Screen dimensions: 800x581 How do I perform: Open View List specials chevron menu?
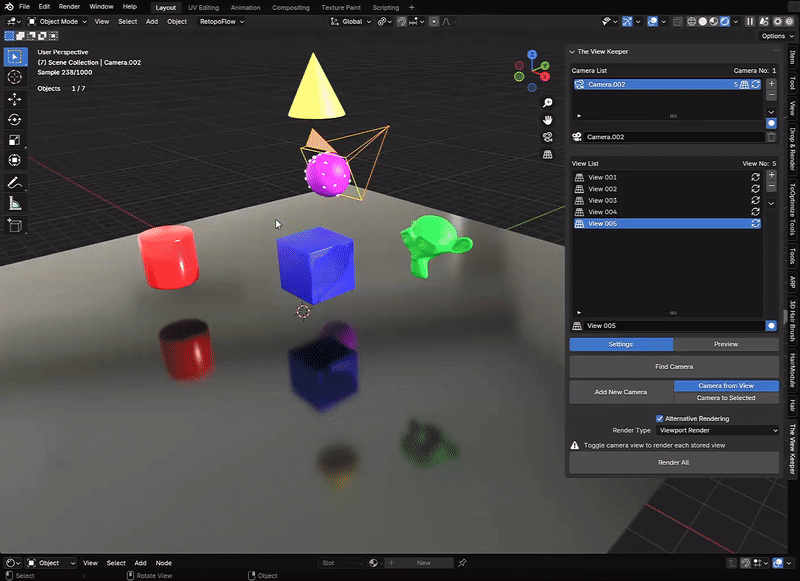coord(771,203)
